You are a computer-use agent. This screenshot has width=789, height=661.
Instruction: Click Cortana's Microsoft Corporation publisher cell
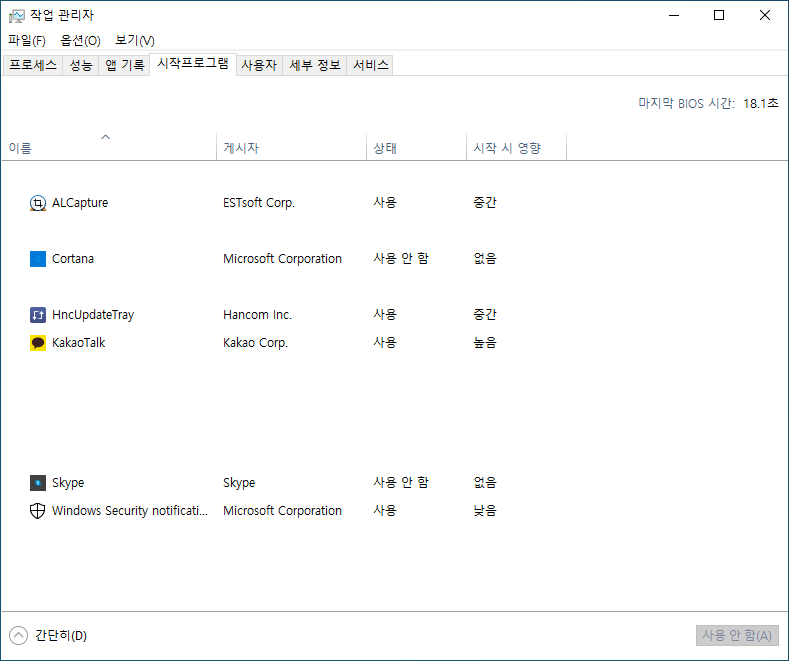(x=282, y=259)
